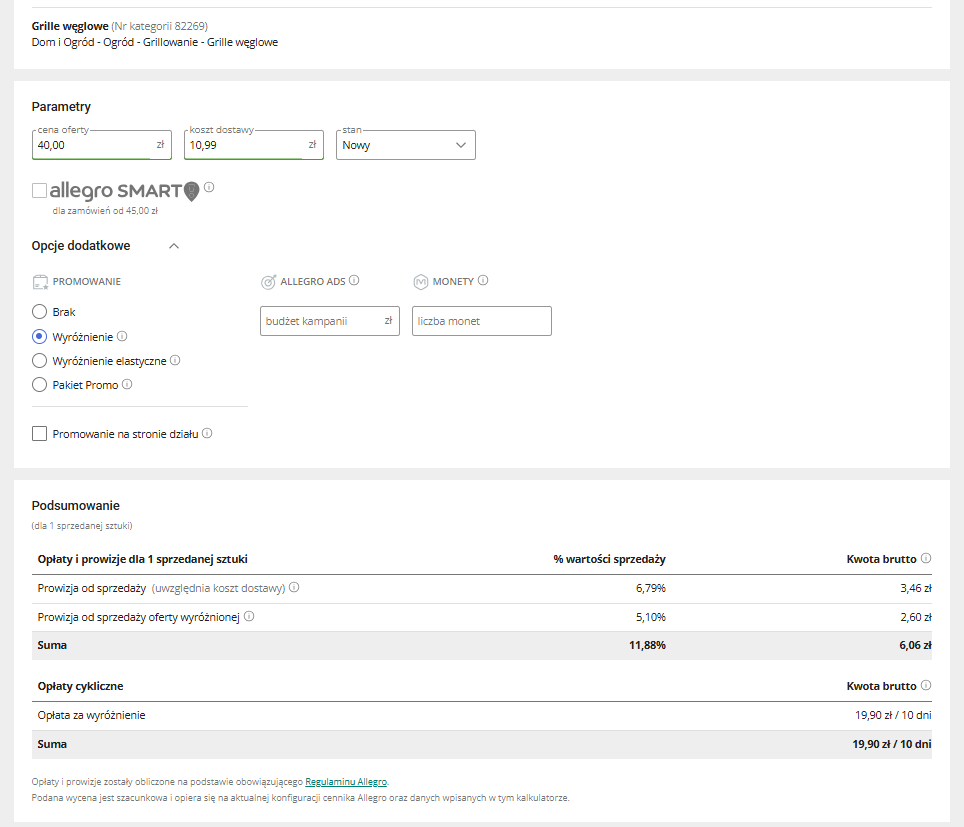Click the Allegro Ads target icon
The height and width of the screenshot is (827, 964).
[269, 282]
